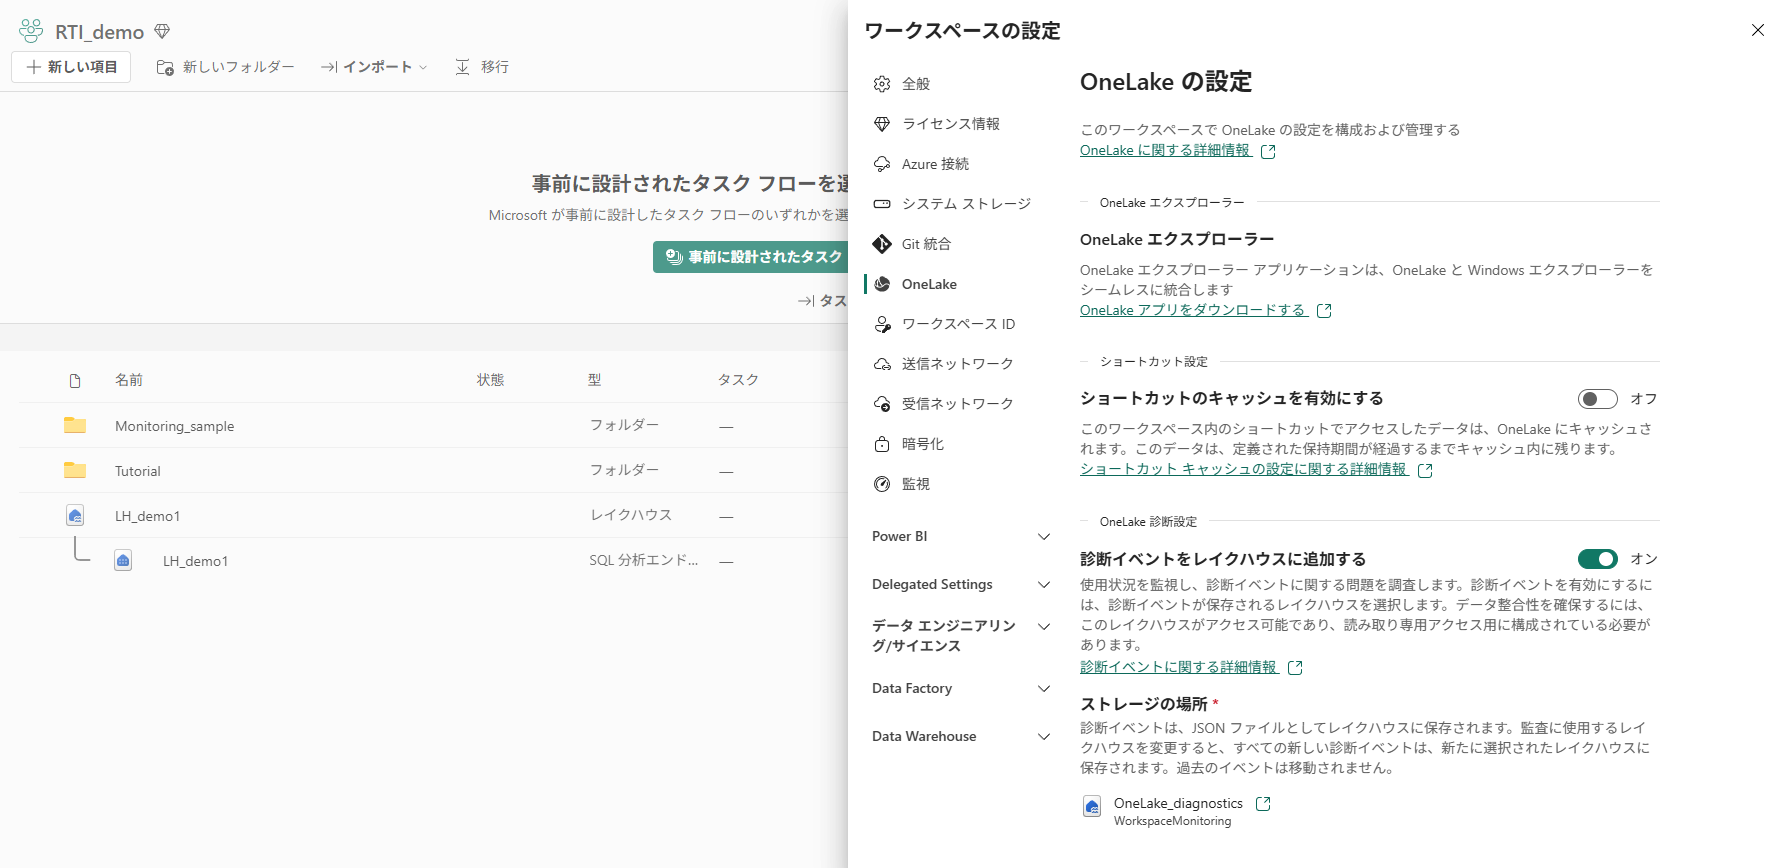Click external-link icon beside OneLake app download
Image resolution: width=1765 pixels, height=868 pixels.
[x=1324, y=311]
